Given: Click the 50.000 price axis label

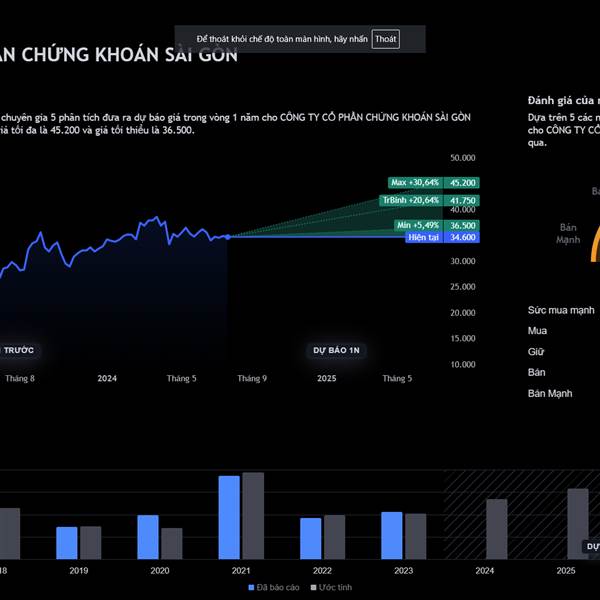Looking at the screenshot, I should tap(463, 158).
